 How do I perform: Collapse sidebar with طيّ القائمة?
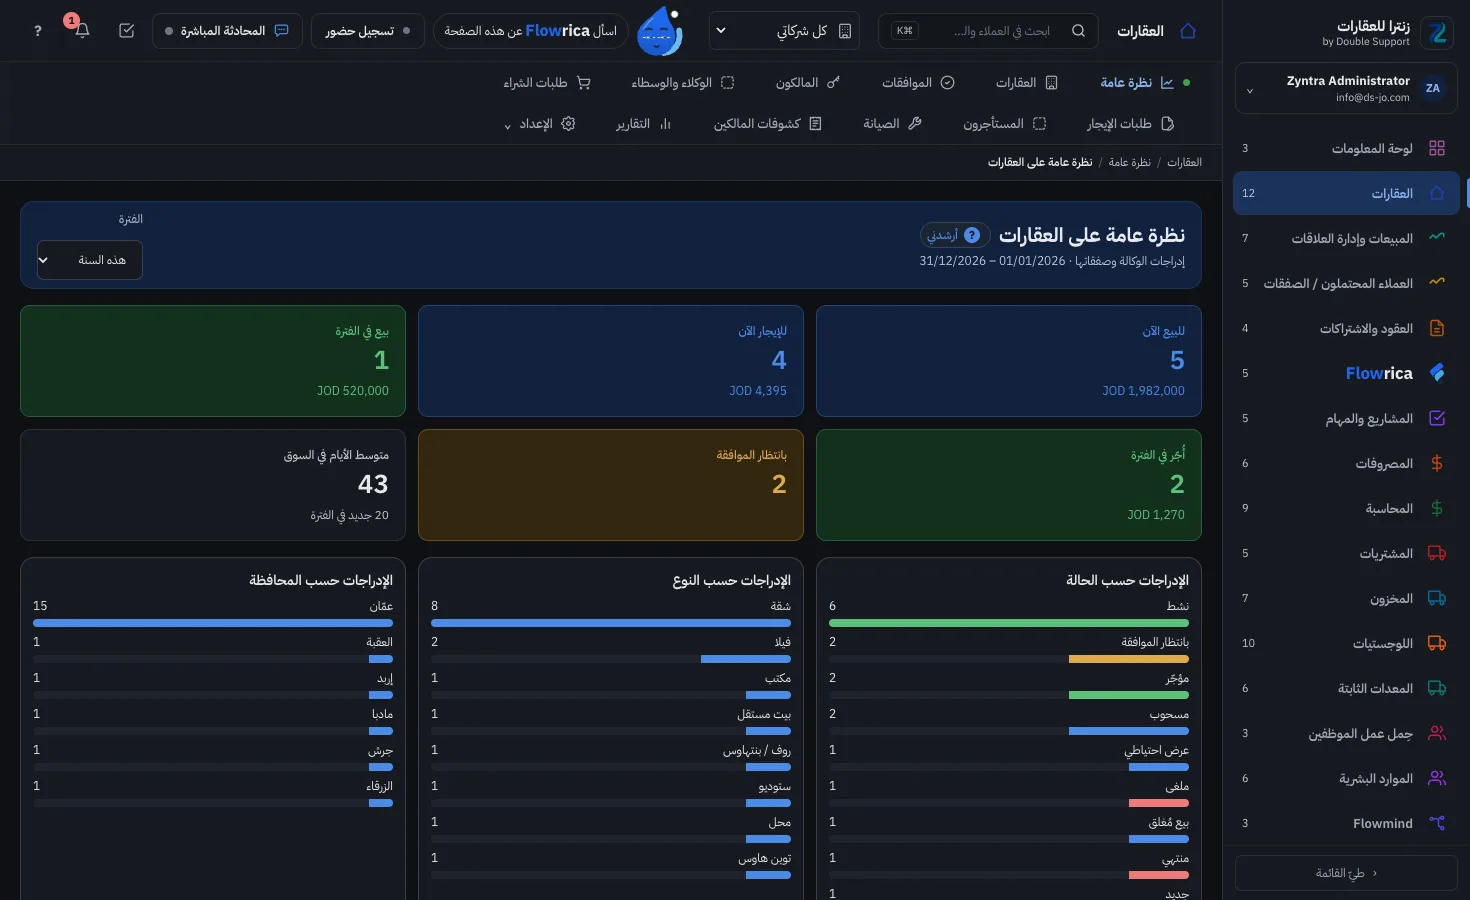click(1346, 873)
